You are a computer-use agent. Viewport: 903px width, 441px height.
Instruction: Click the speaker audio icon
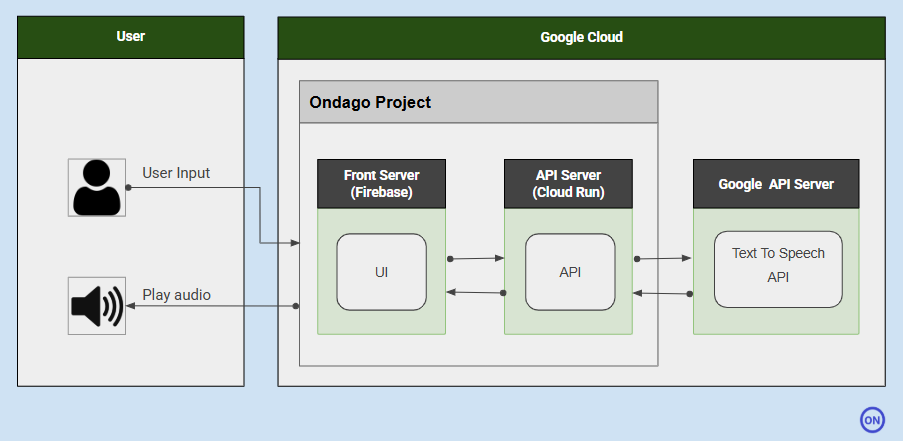click(97, 306)
